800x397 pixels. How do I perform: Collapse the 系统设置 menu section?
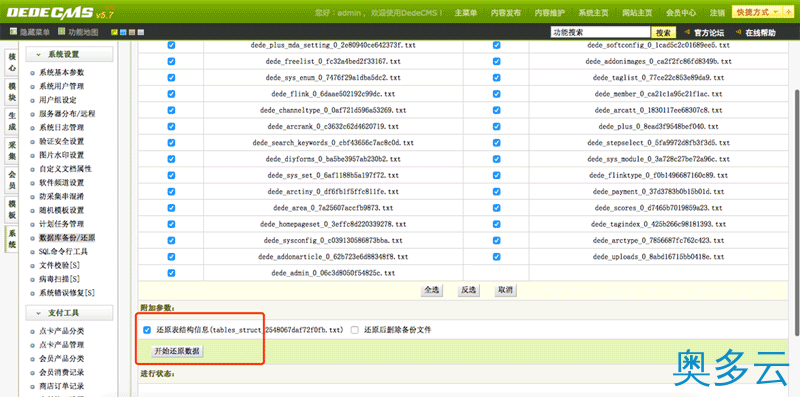[x=69, y=54]
